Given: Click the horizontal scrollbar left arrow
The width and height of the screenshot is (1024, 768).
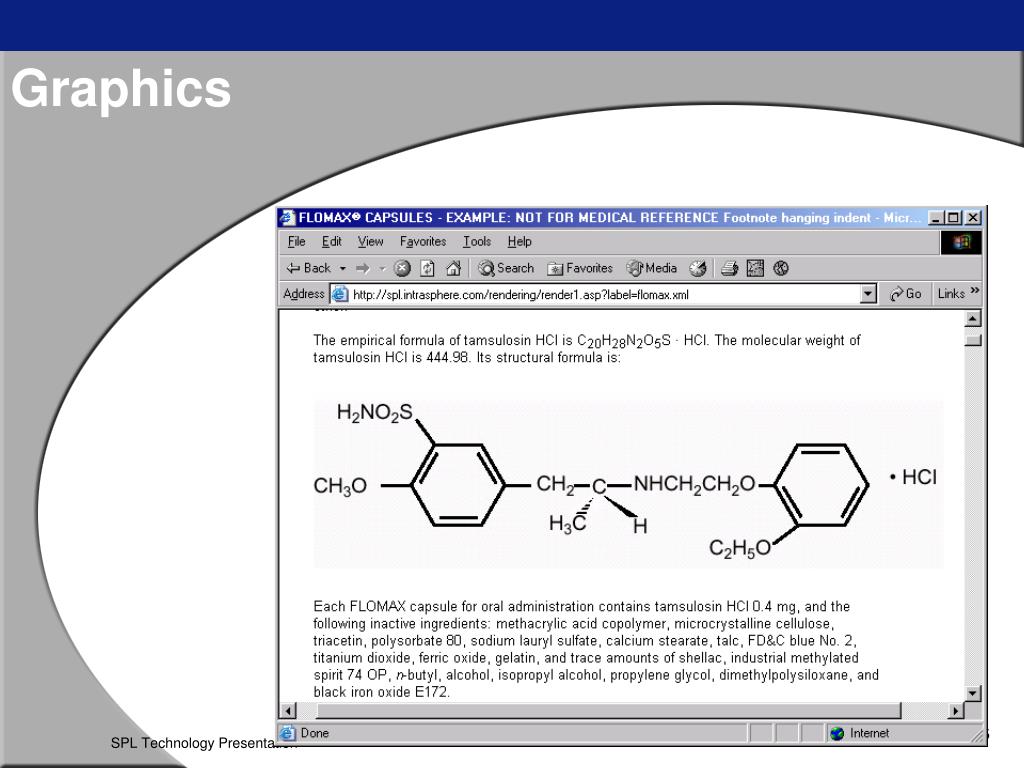Looking at the screenshot, I should [x=288, y=711].
